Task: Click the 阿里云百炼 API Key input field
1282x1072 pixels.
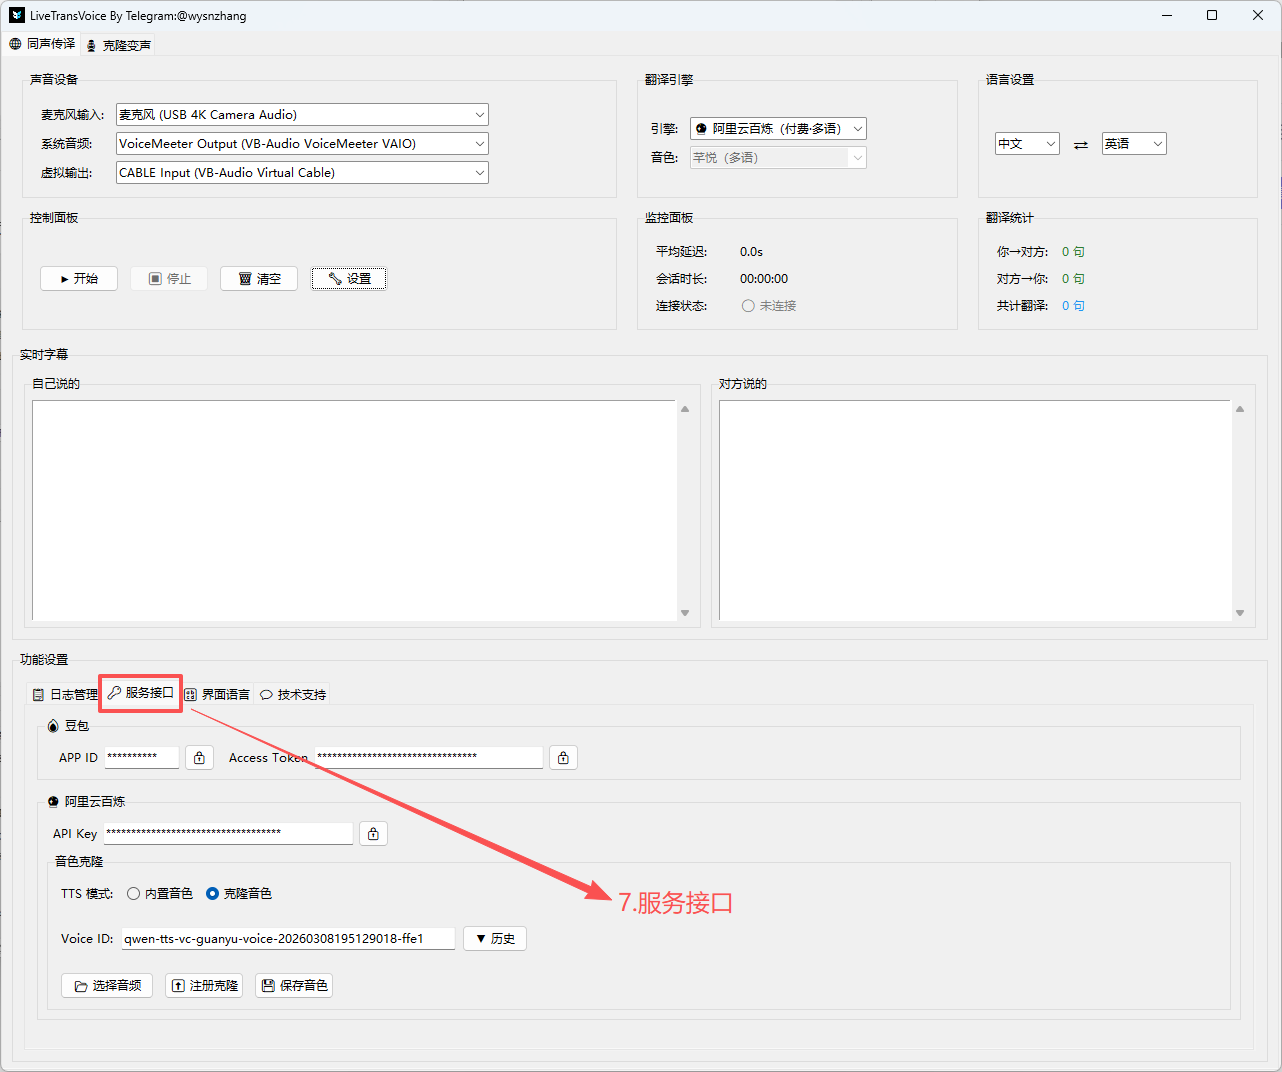Action: click(229, 833)
